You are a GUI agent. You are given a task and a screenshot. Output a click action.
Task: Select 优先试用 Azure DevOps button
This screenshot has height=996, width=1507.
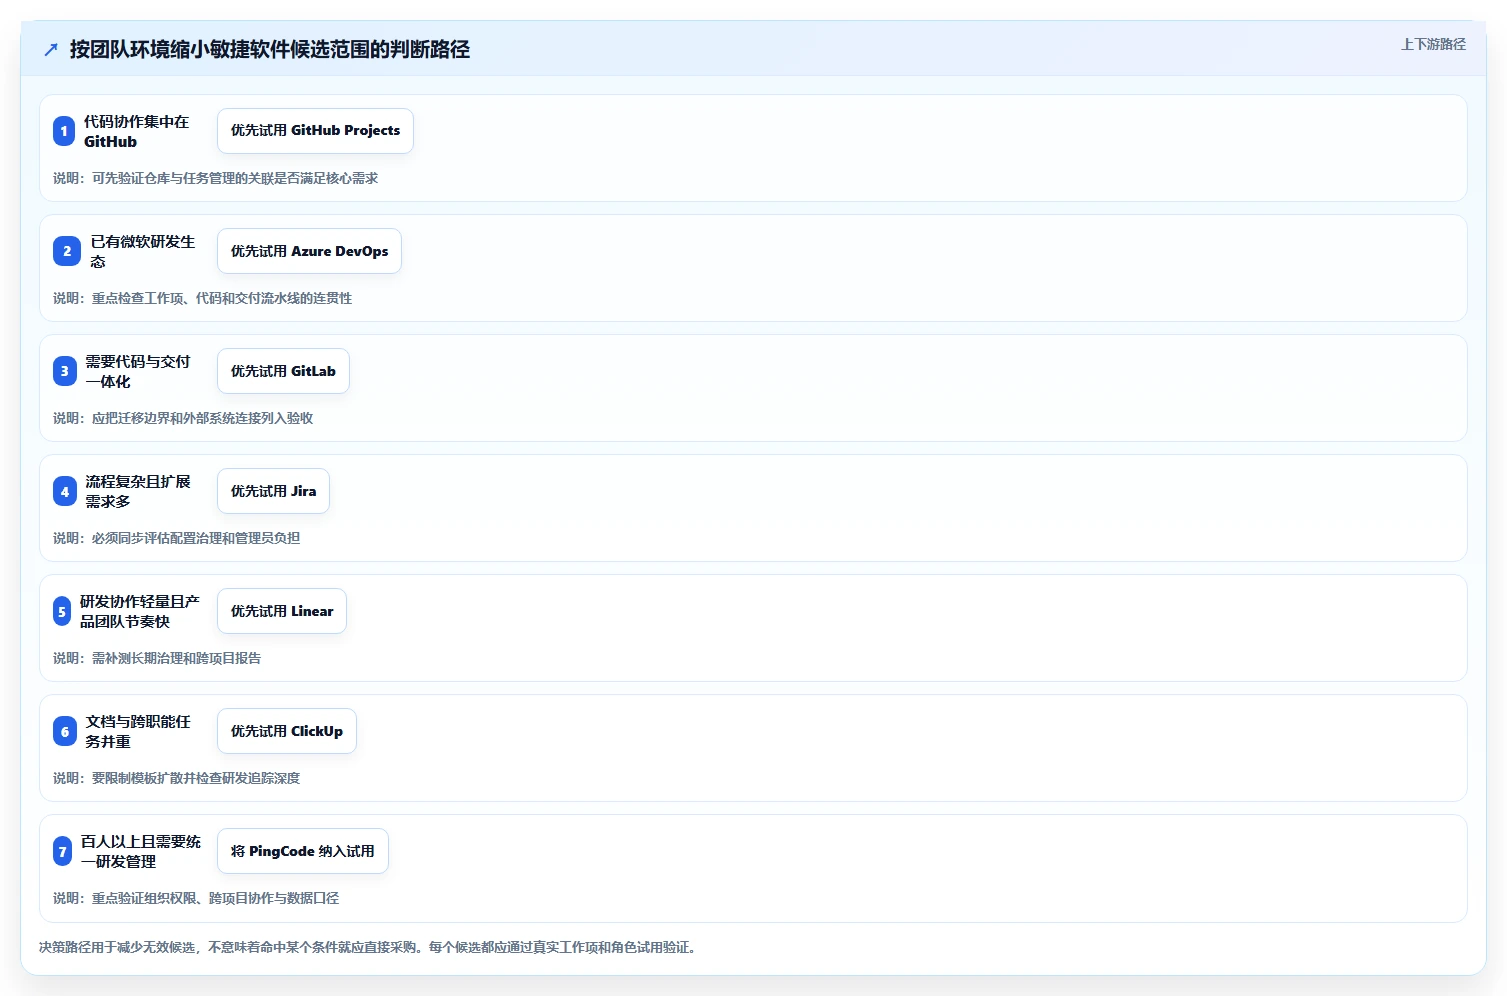point(309,251)
